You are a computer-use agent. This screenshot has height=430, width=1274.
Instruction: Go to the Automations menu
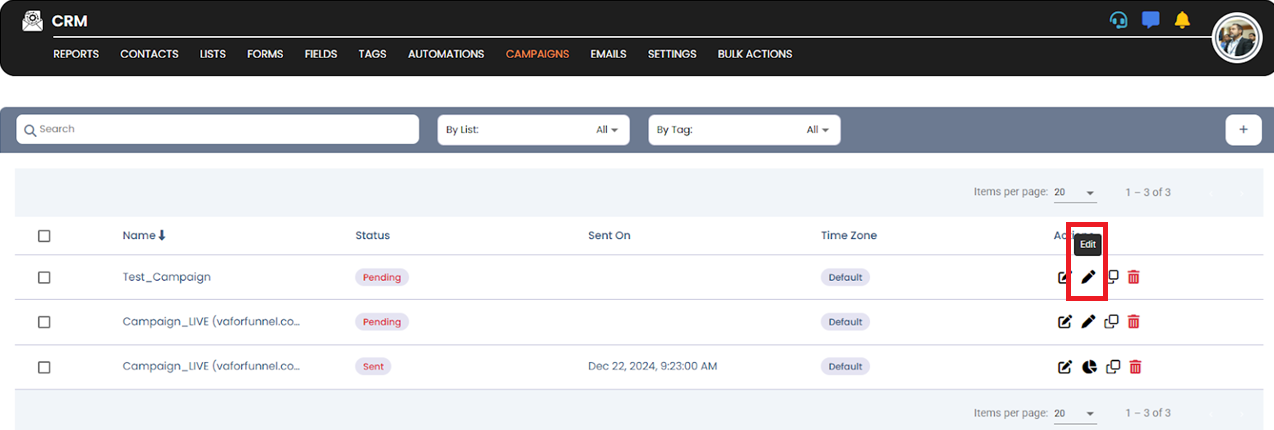445,54
